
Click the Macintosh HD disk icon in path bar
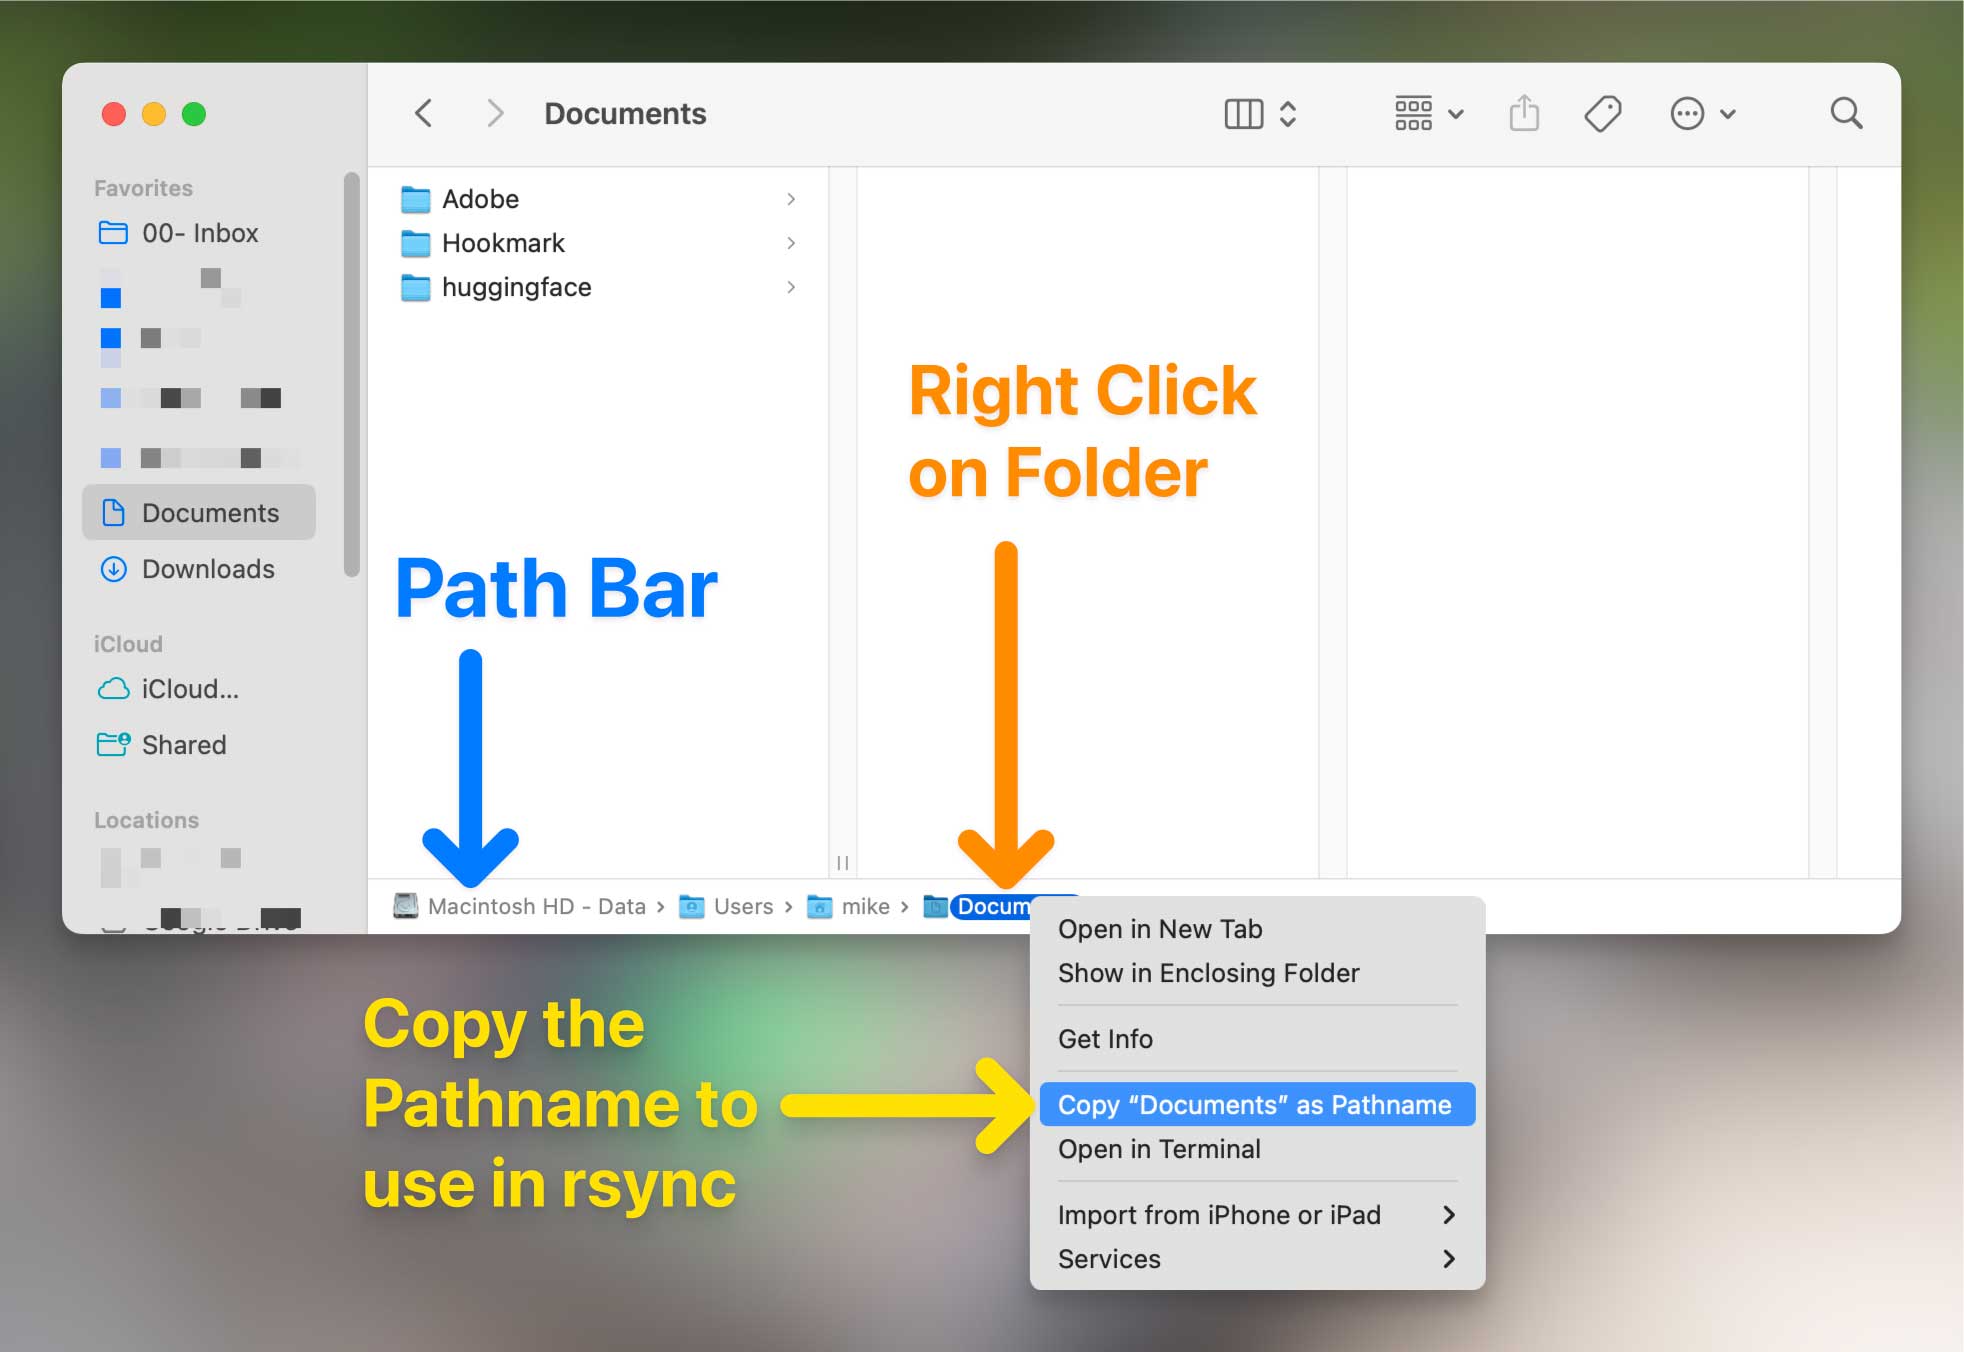click(406, 906)
